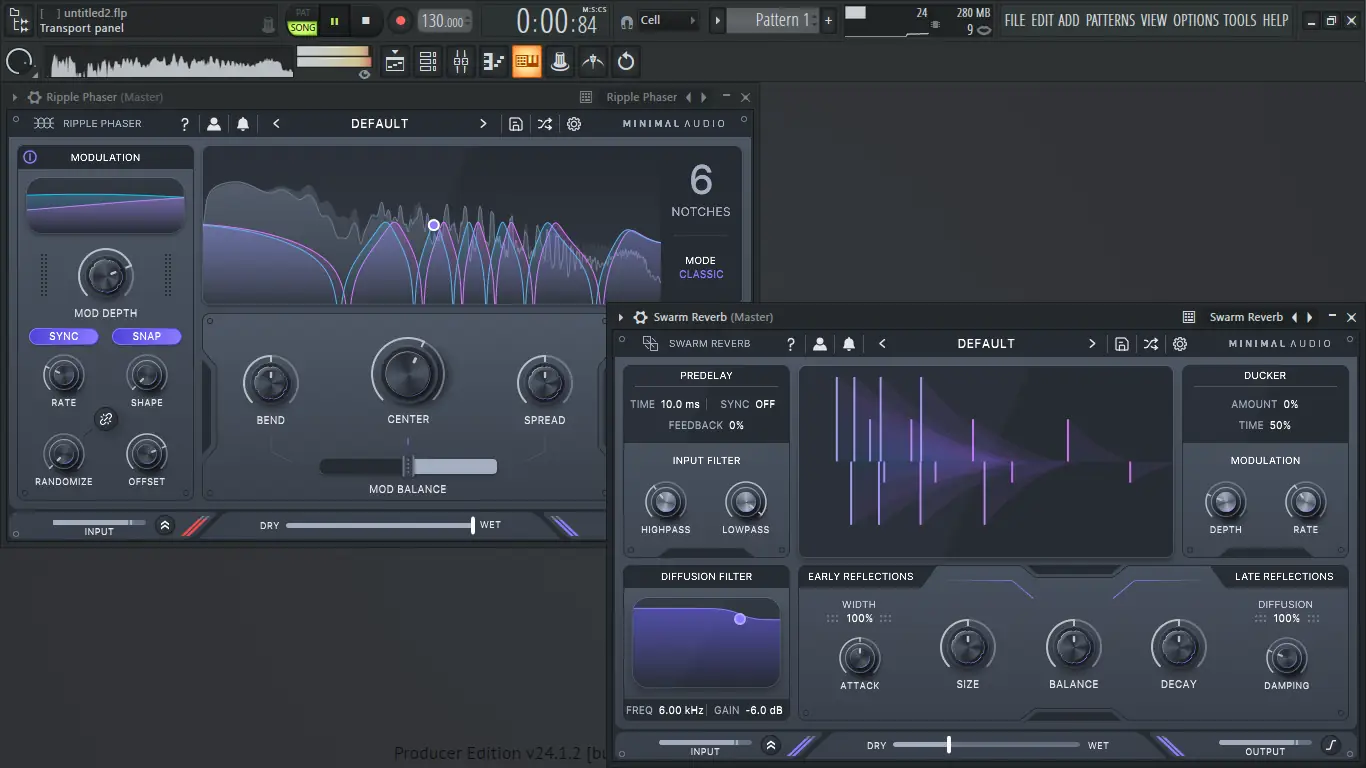Toggle Predelay SYNC OFF in Swarm Reverb

(x=765, y=404)
